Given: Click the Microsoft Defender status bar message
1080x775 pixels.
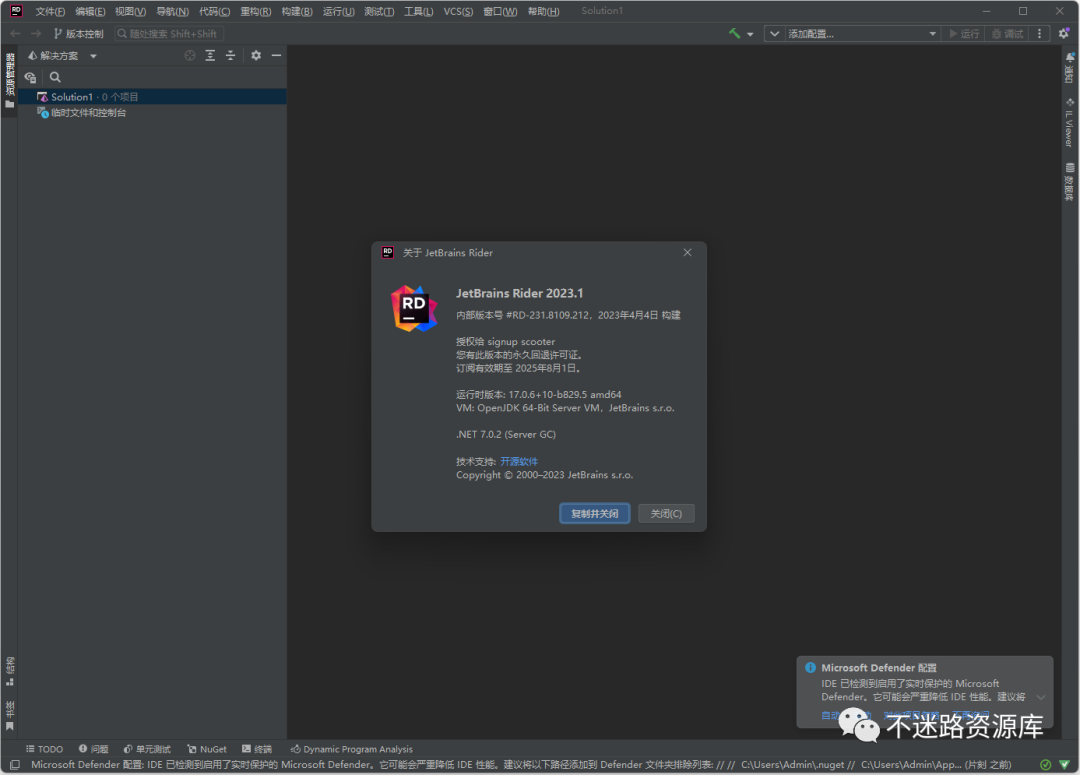Looking at the screenshot, I should (521, 765).
